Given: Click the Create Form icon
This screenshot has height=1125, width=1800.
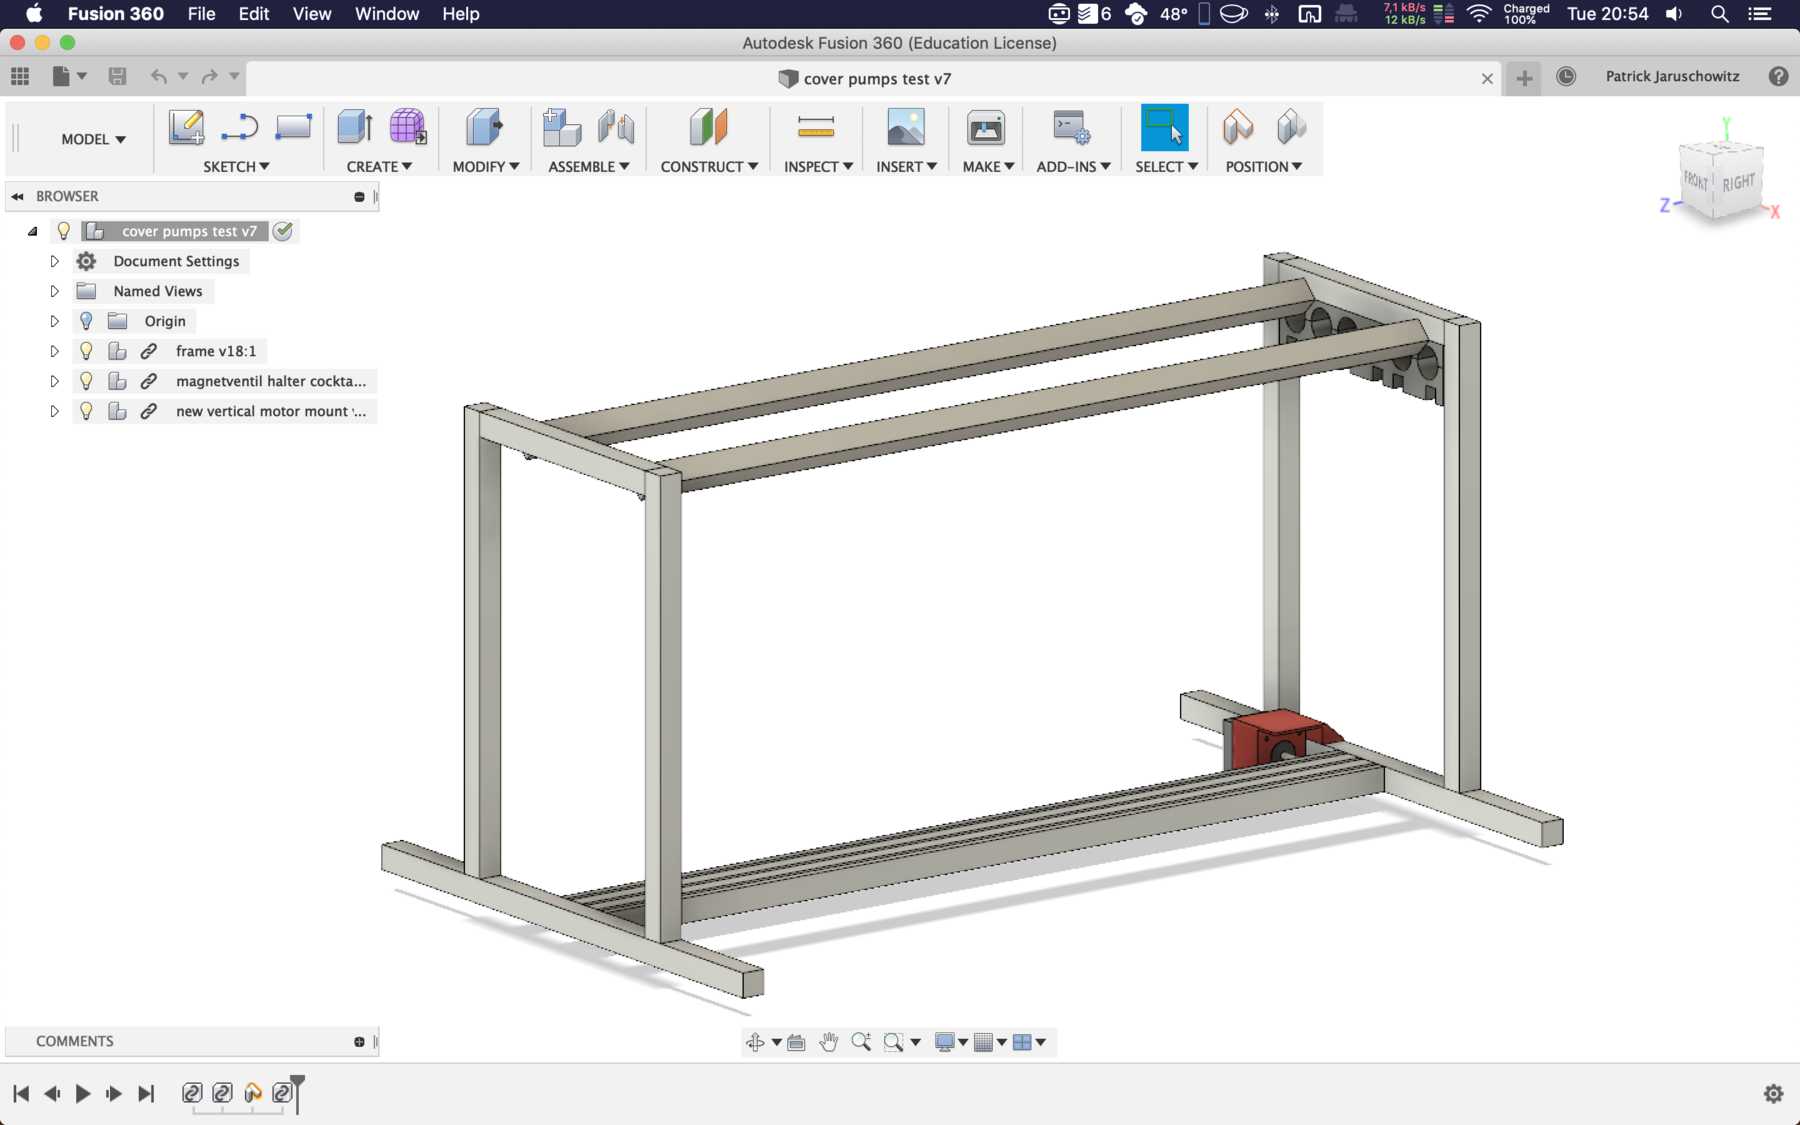Looking at the screenshot, I should (x=407, y=128).
